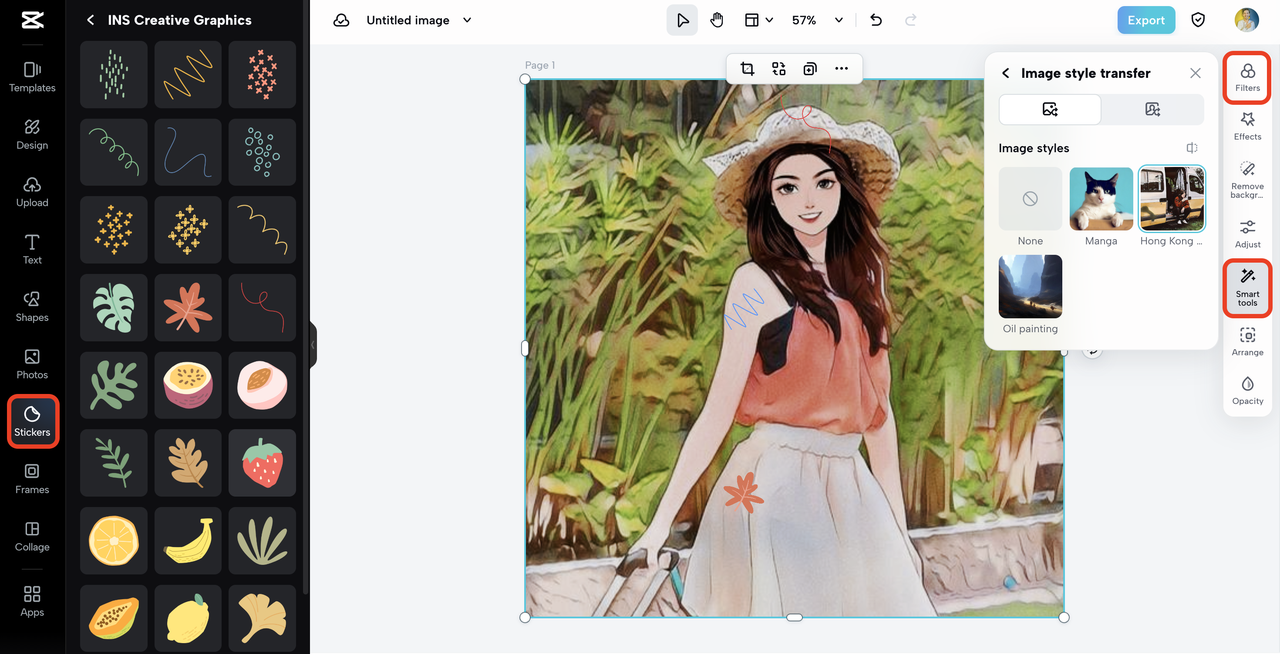Click the Untitled image title

point(408,20)
